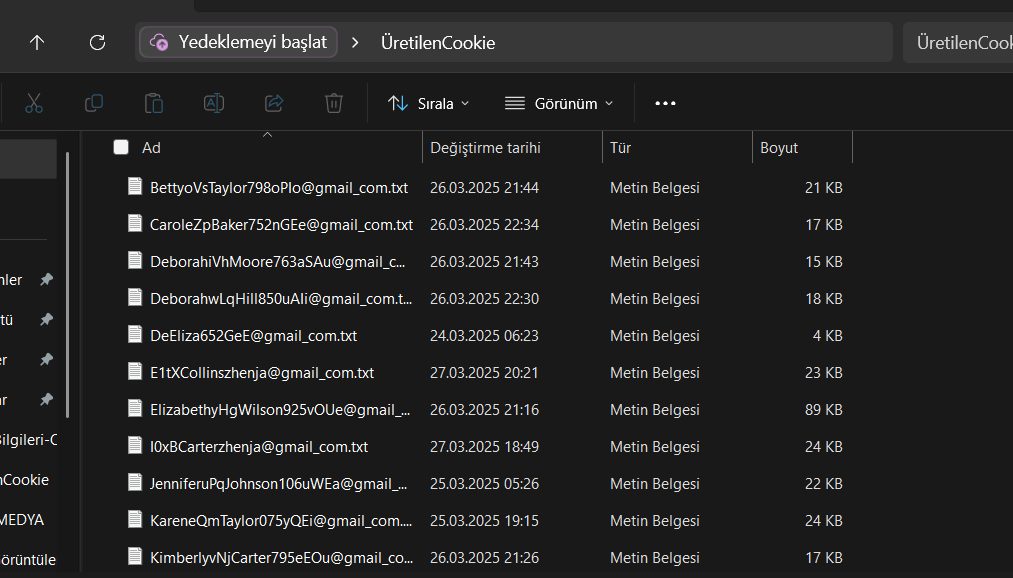Click the Delete trash icon
The width and height of the screenshot is (1013, 578).
coord(334,103)
